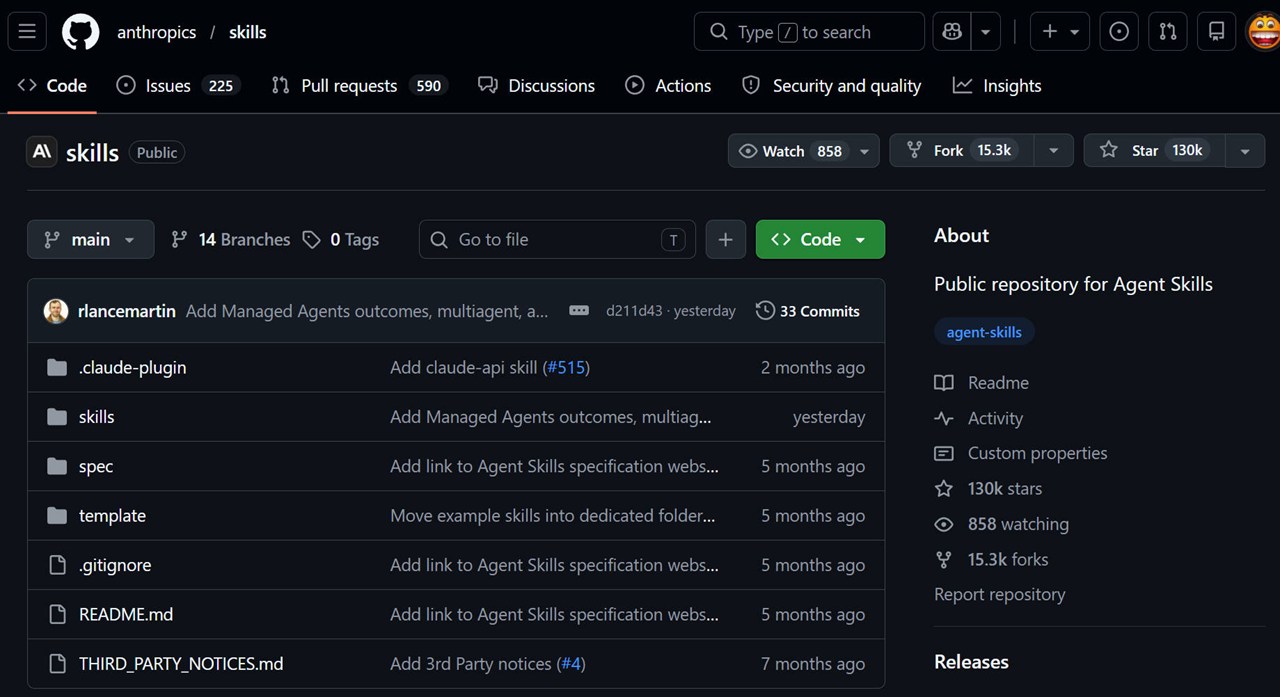Switch to Security and quality tab

tap(831, 86)
